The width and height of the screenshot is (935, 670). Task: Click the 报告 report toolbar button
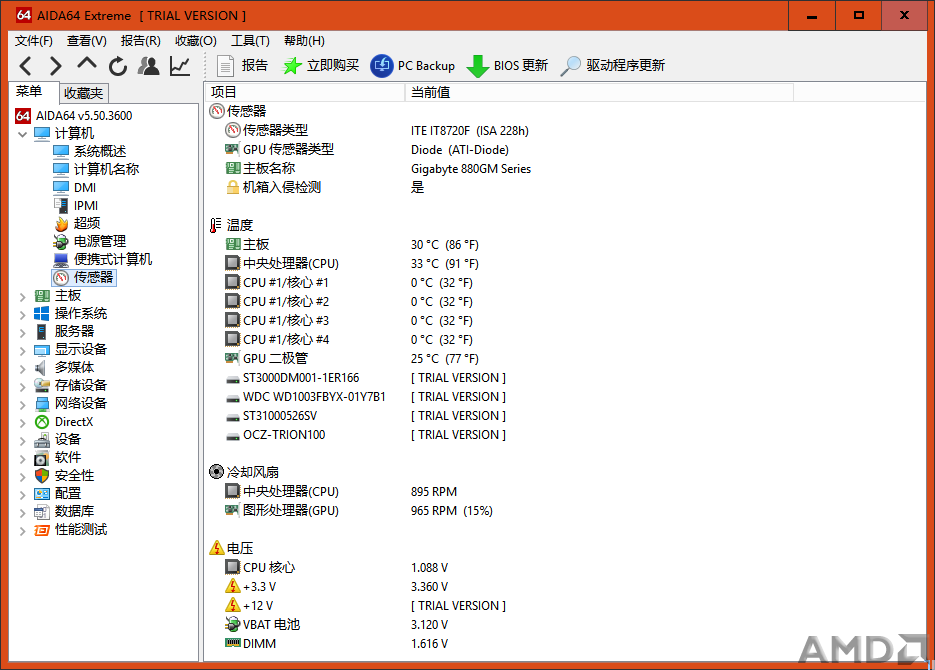(x=242, y=66)
